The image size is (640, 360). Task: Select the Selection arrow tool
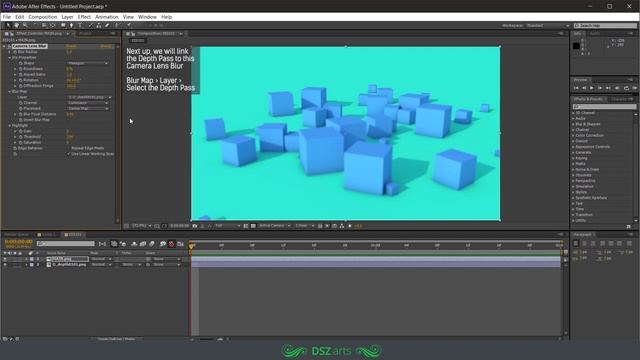(x=8, y=25)
